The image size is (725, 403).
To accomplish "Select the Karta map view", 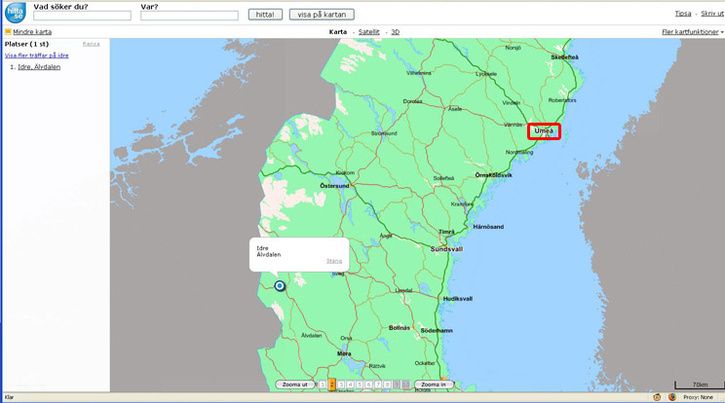I will click(339, 32).
